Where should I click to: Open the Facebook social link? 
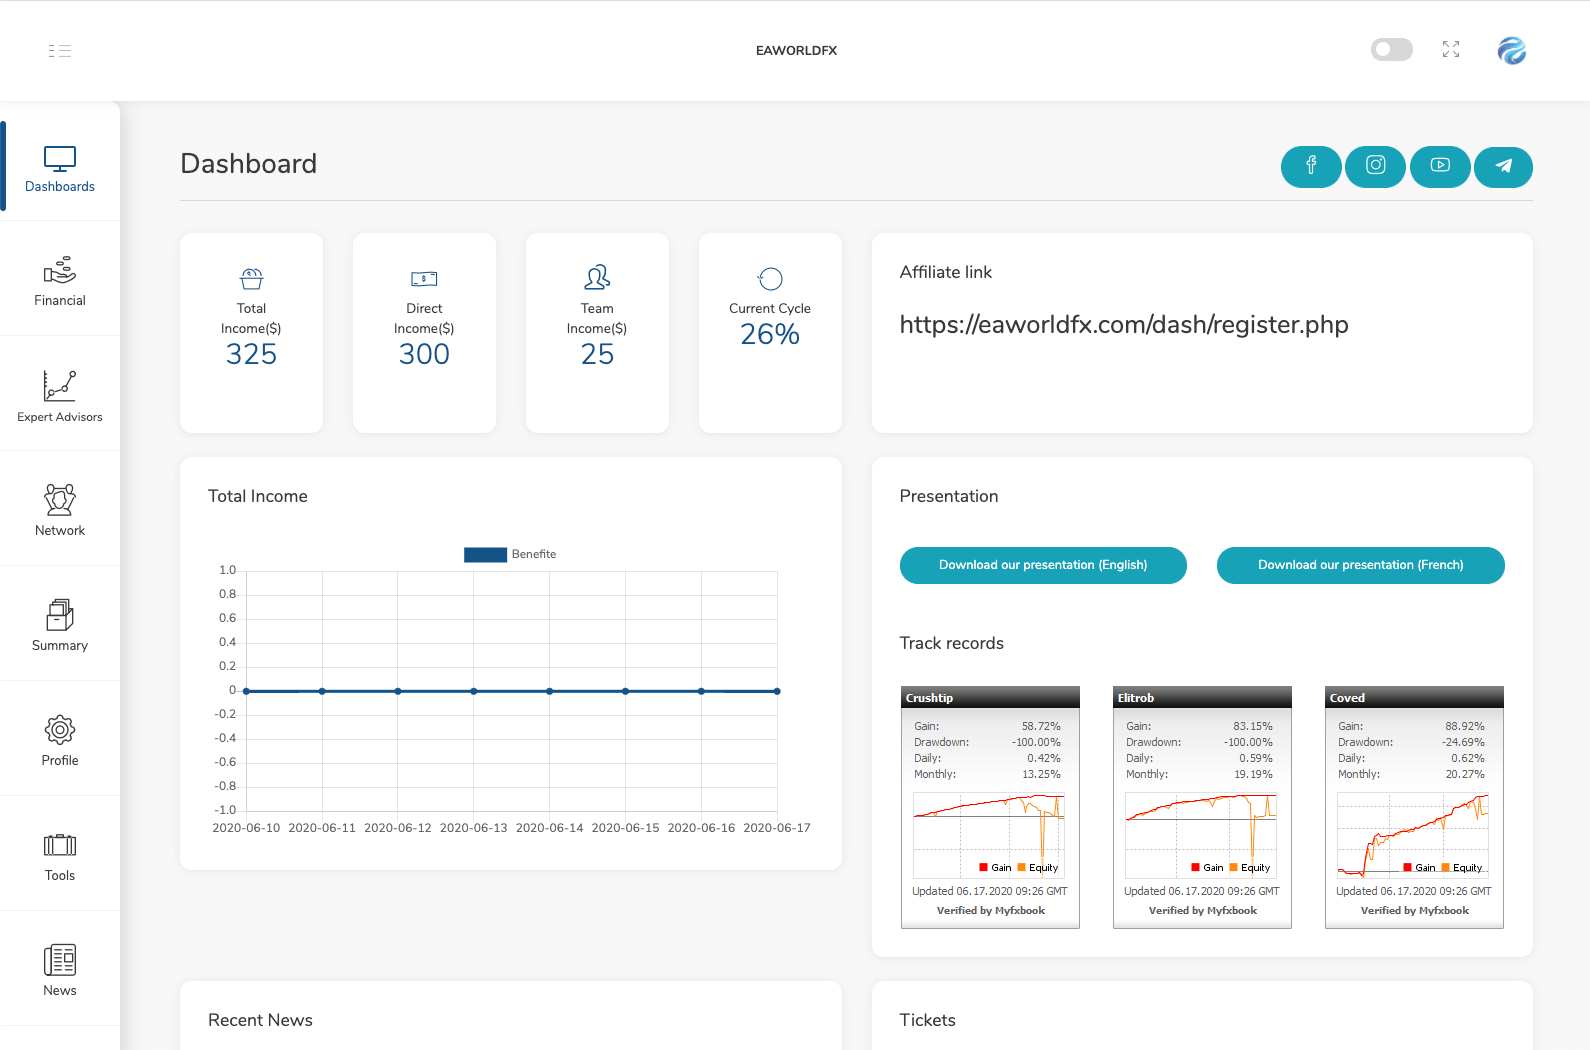pyautogui.click(x=1311, y=166)
